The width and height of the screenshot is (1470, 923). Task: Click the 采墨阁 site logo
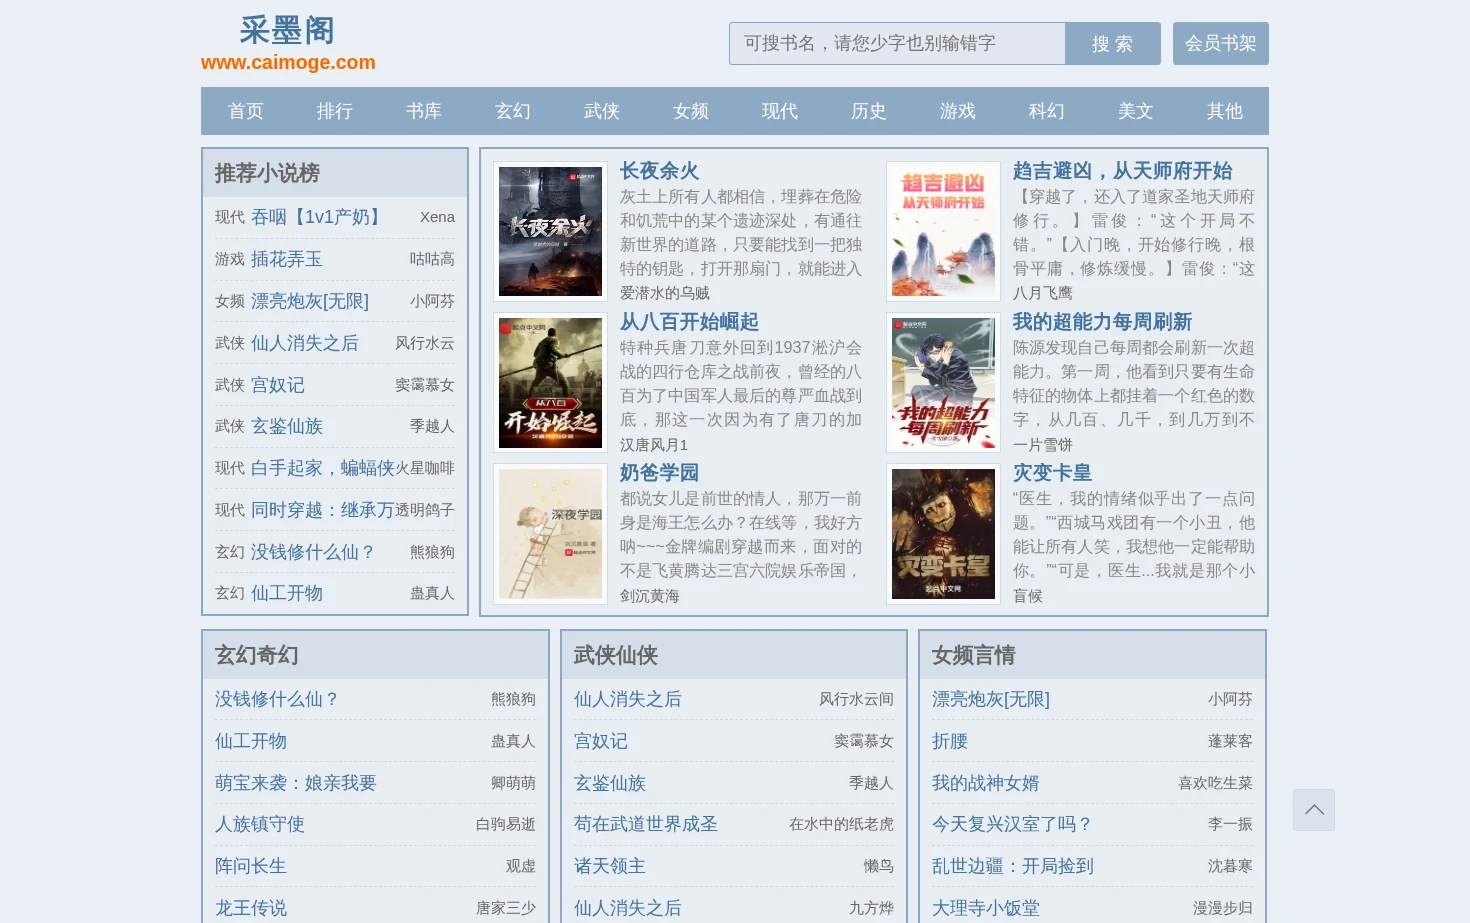coord(287,30)
